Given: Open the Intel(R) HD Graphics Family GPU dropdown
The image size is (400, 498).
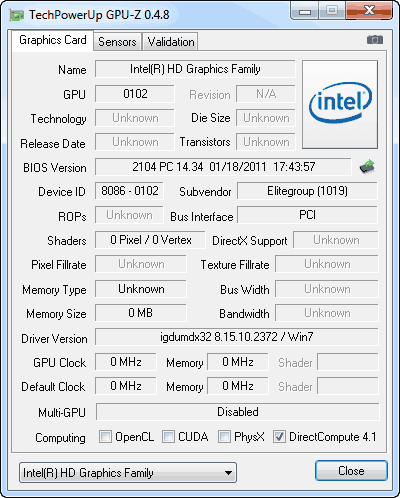Looking at the screenshot, I should [x=128, y=473].
